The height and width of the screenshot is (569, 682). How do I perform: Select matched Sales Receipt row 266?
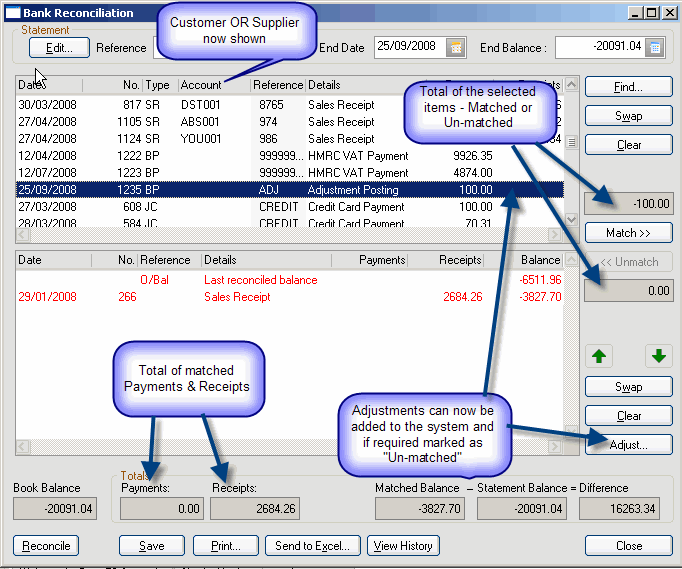[x=290, y=297]
